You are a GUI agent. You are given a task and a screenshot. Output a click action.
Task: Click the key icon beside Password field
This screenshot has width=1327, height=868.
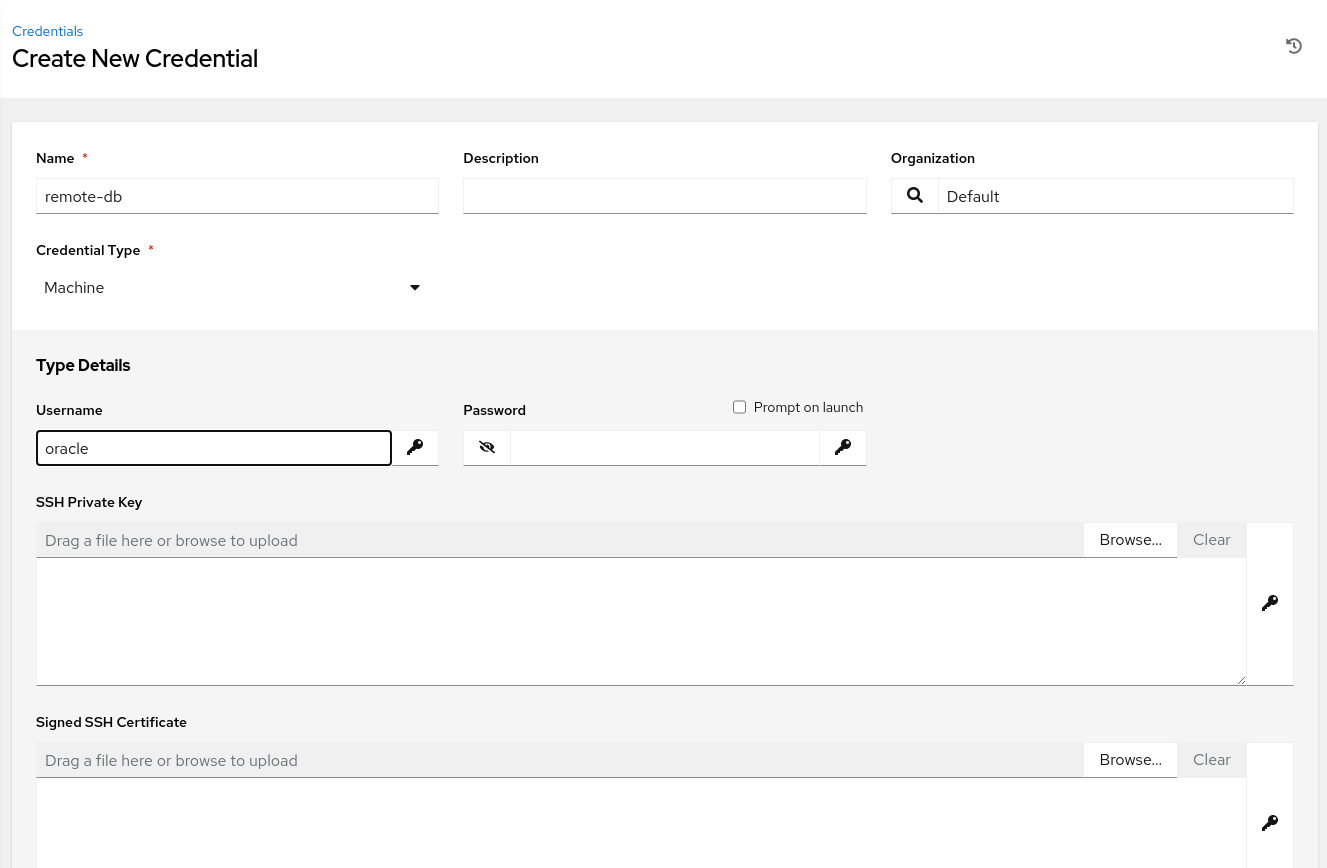coord(843,448)
